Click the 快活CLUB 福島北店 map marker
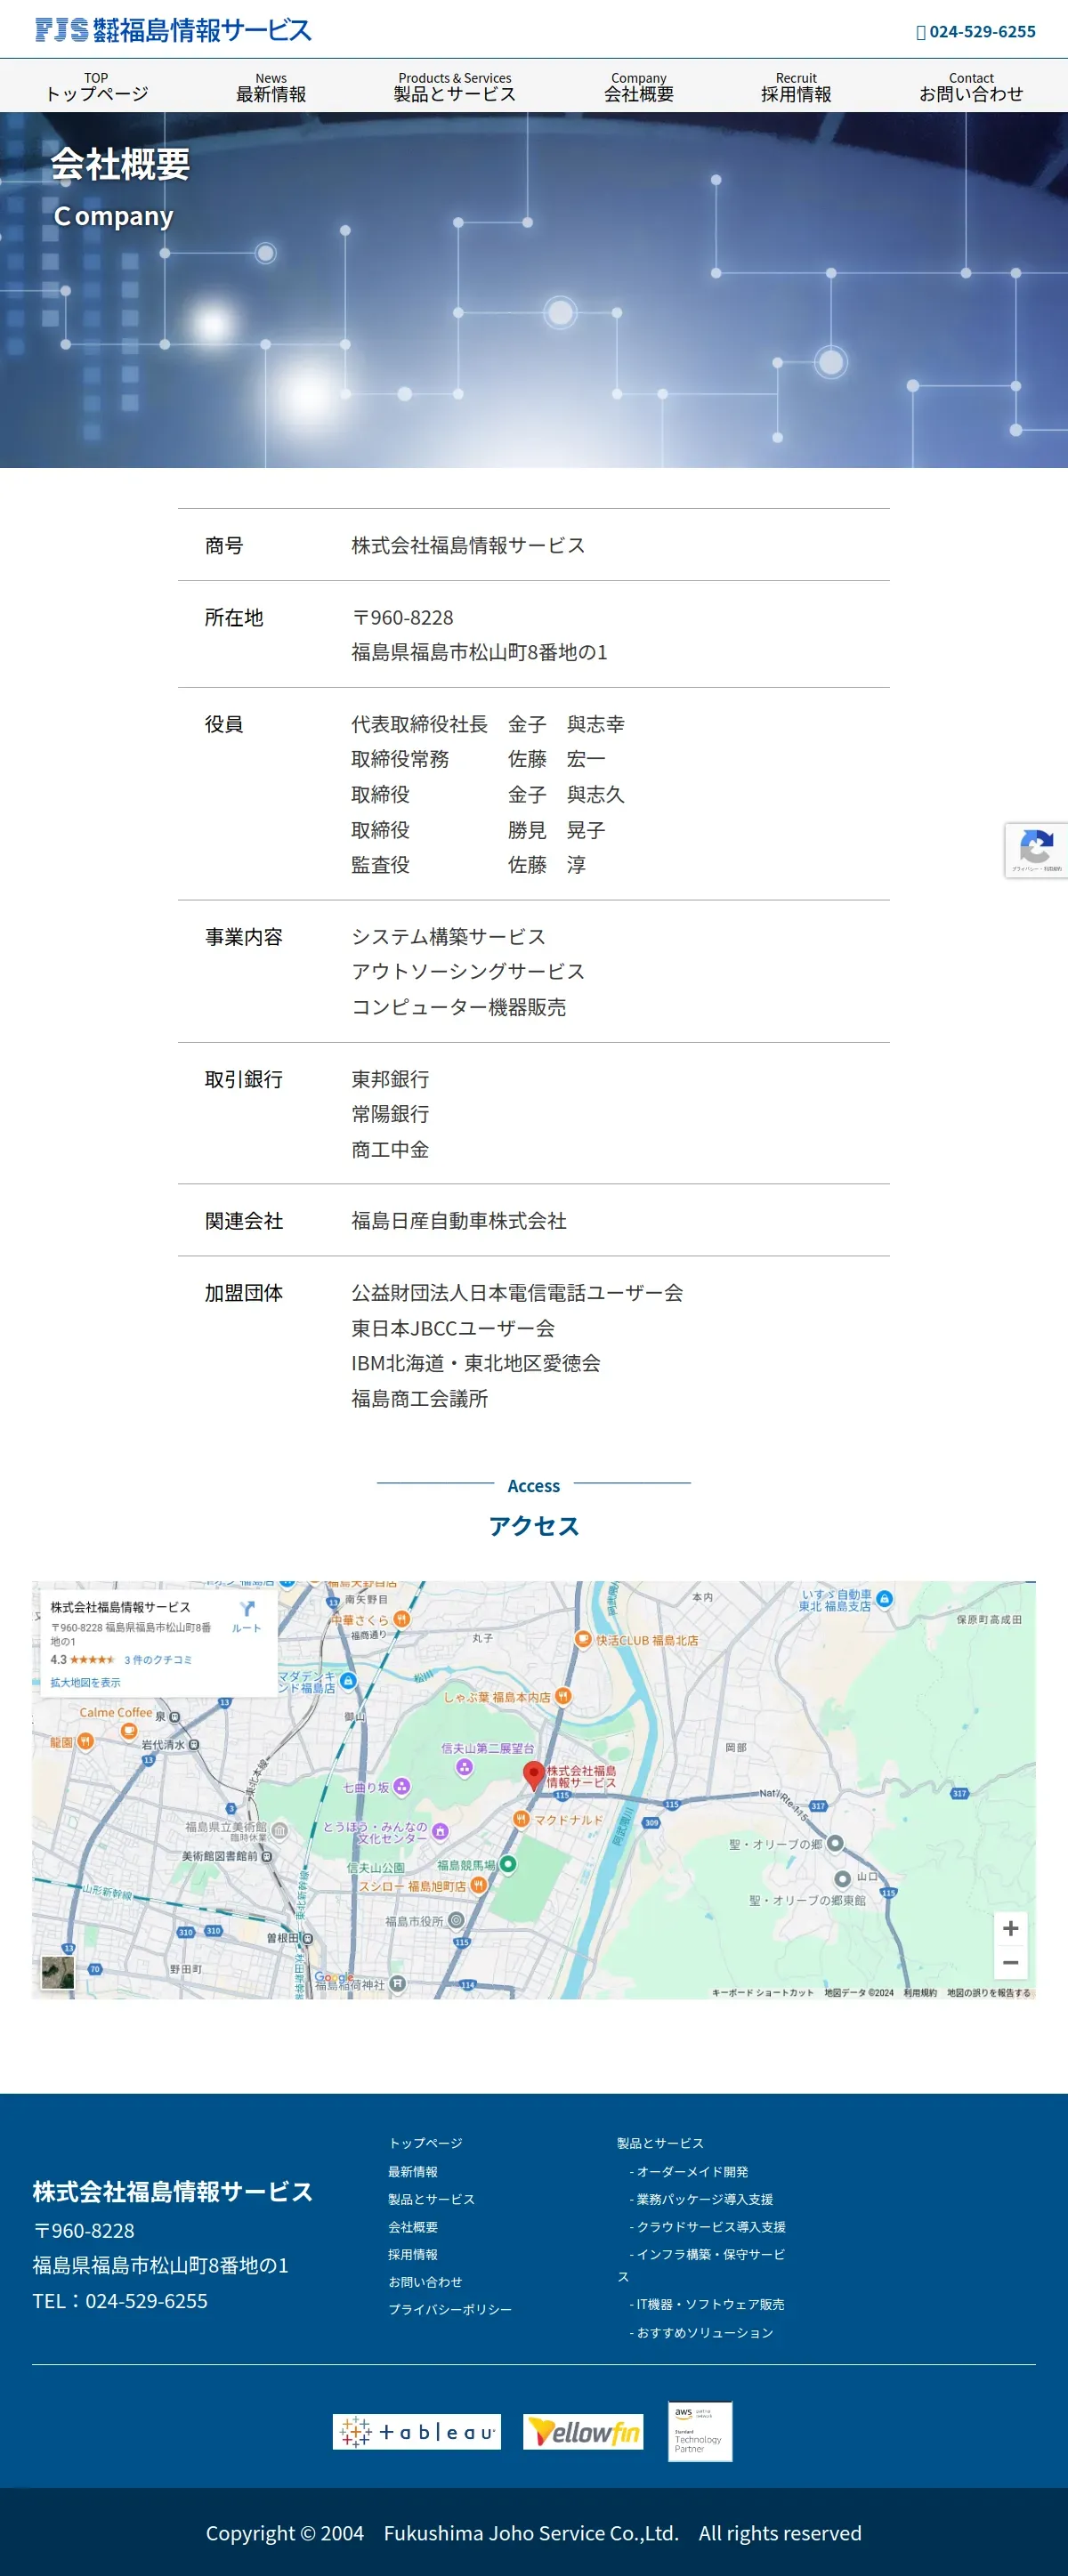The width and height of the screenshot is (1068, 2576). point(583,1639)
